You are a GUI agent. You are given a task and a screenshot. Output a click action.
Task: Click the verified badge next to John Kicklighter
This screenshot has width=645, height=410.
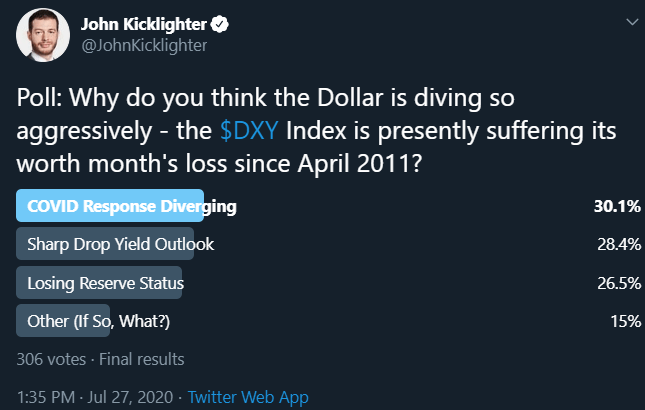pyautogui.click(x=219, y=24)
